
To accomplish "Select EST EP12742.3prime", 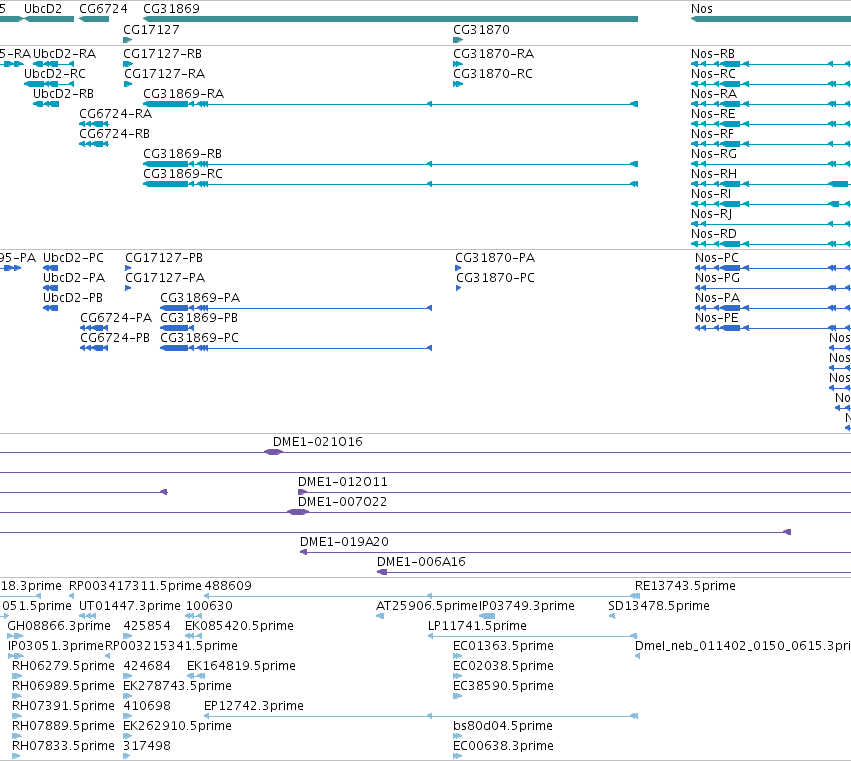I will [253, 706].
